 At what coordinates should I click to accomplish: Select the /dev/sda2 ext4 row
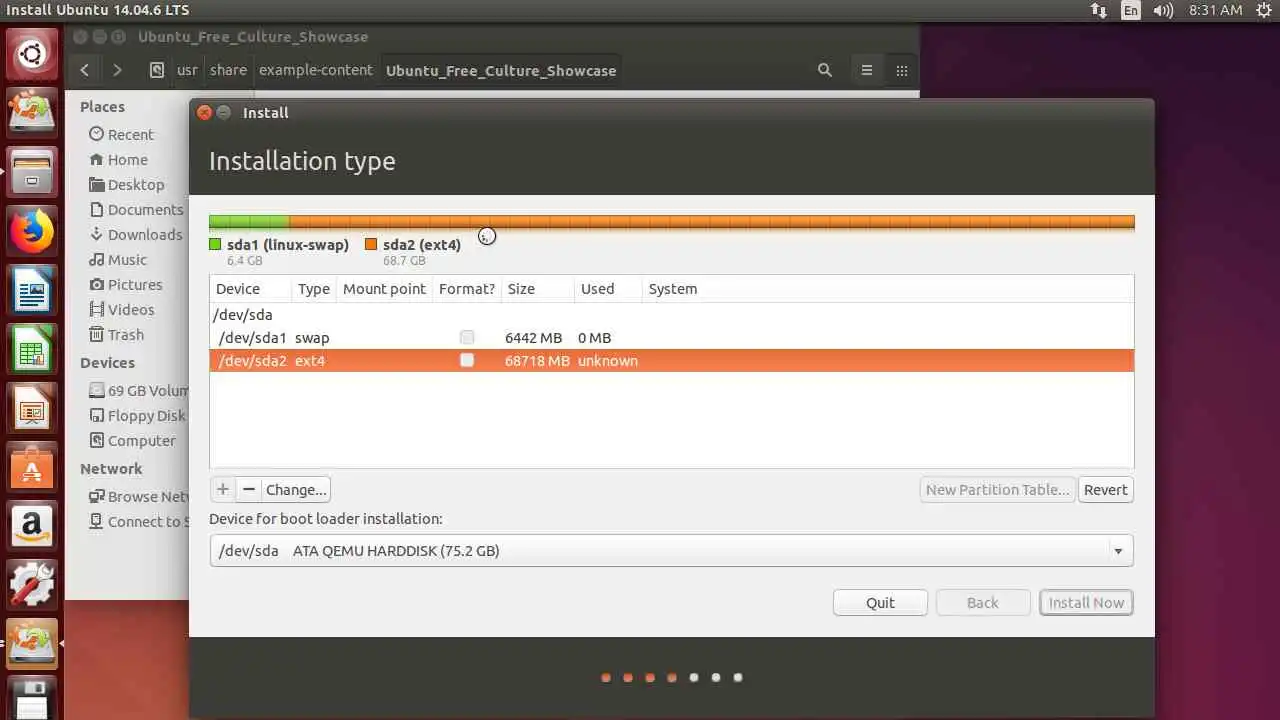[x=671, y=360]
